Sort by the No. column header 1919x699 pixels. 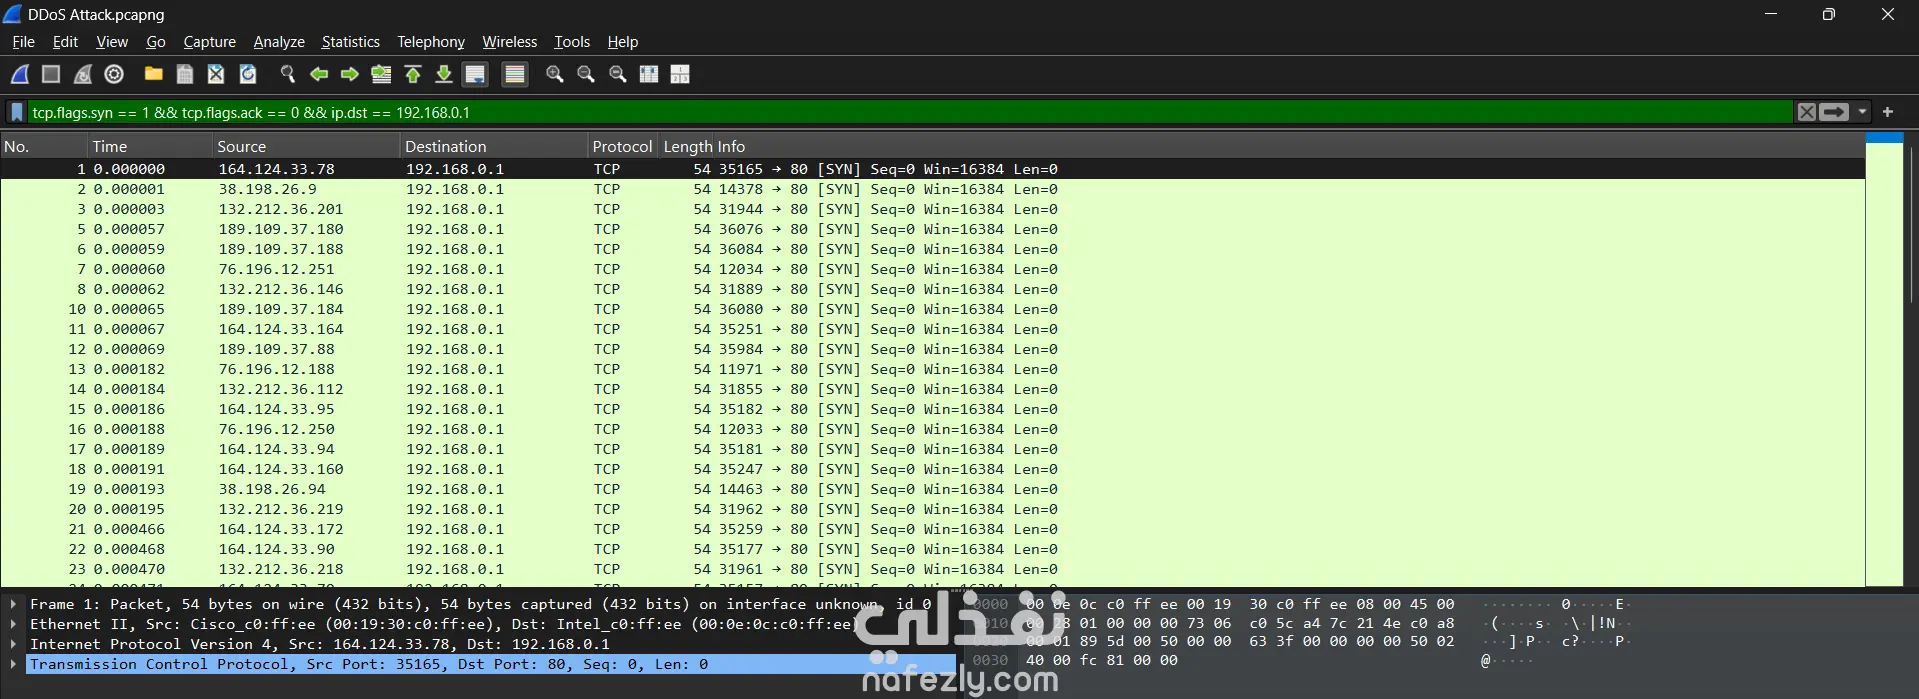pos(44,146)
